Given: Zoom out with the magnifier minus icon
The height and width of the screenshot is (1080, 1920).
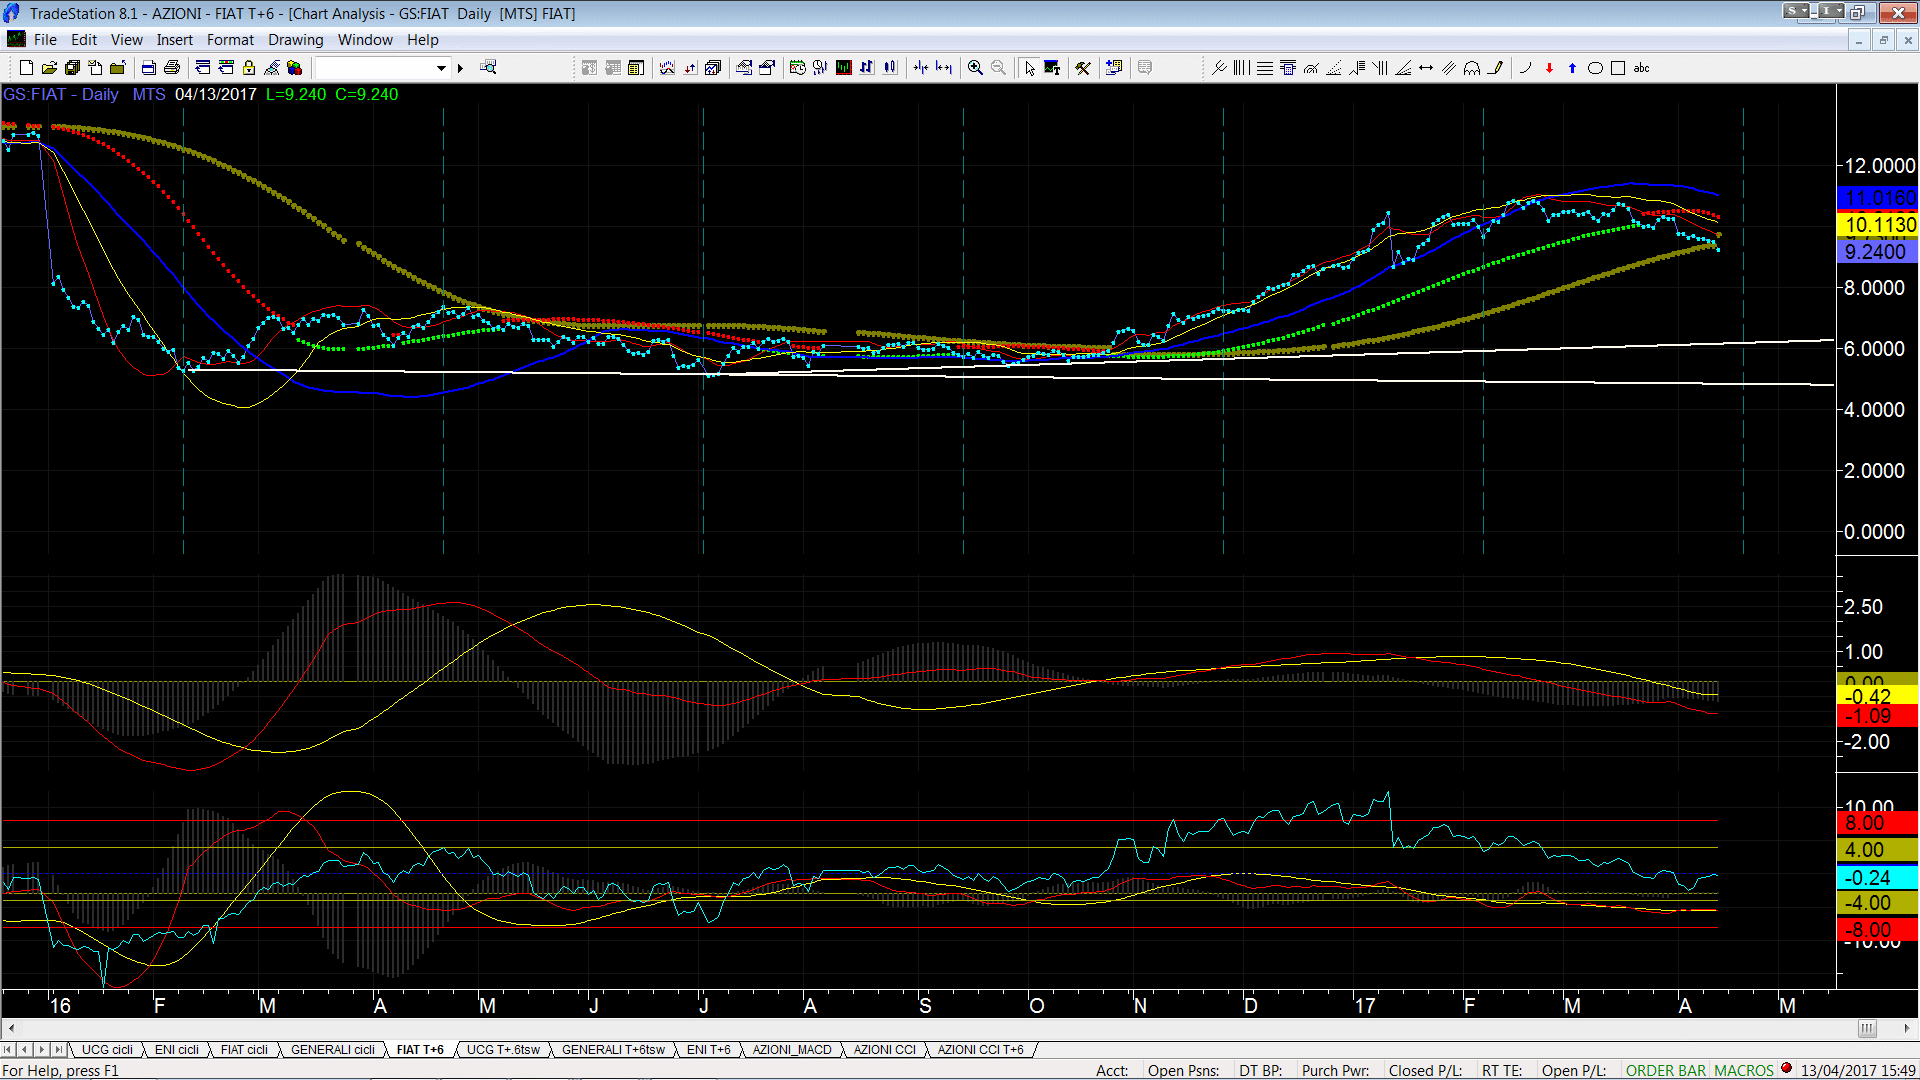Looking at the screenshot, I should coord(998,68).
